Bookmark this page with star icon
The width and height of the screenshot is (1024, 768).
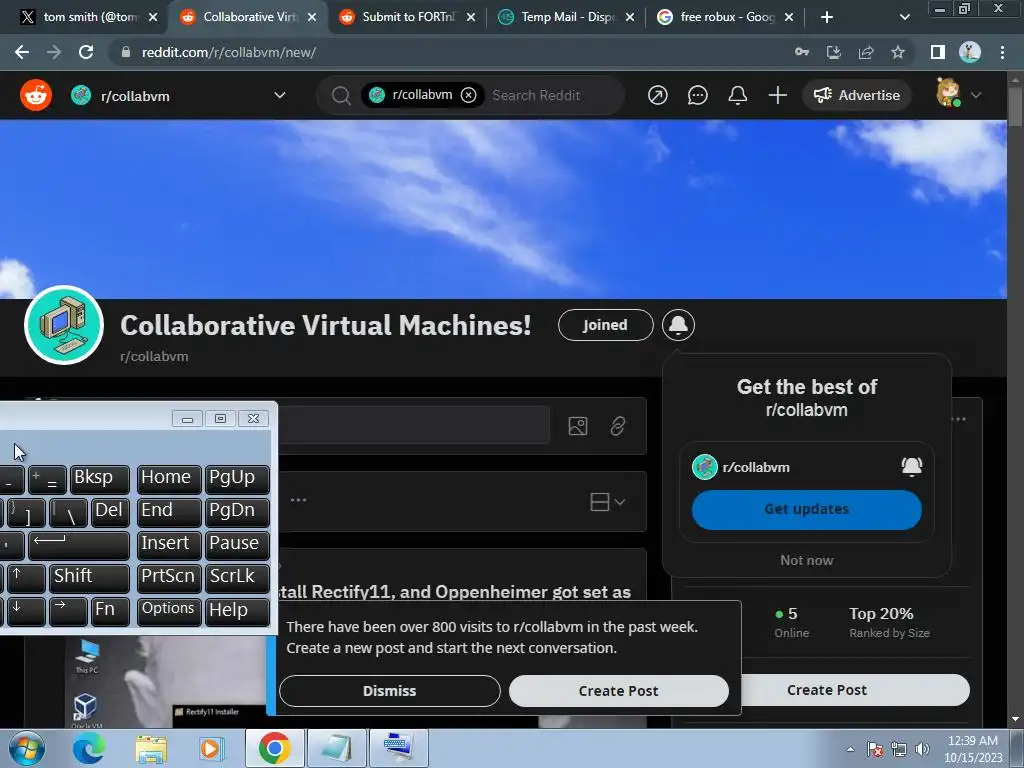pyautogui.click(x=898, y=52)
